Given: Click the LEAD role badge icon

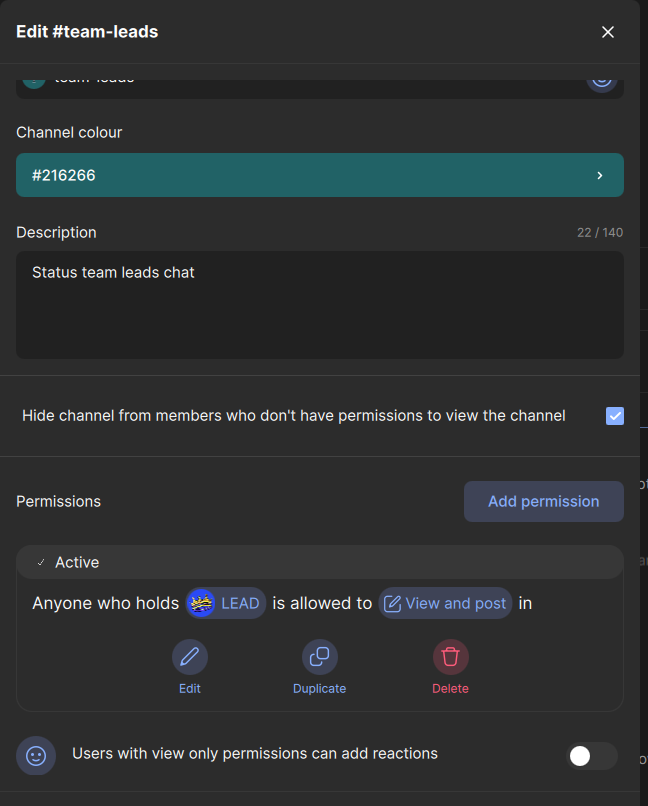Looking at the screenshot, I should tap(201, 603).
